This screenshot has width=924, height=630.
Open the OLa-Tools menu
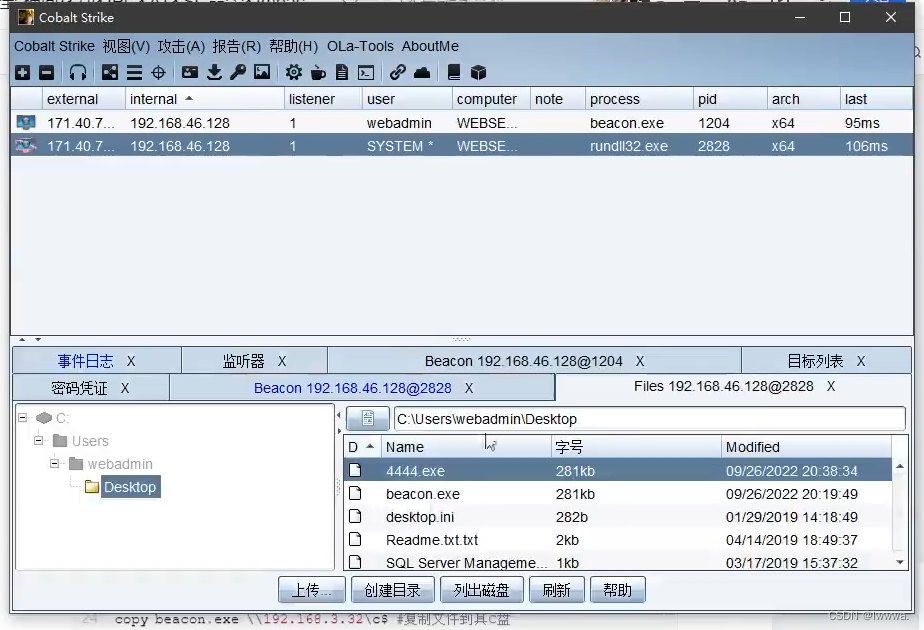coord(360,46)
